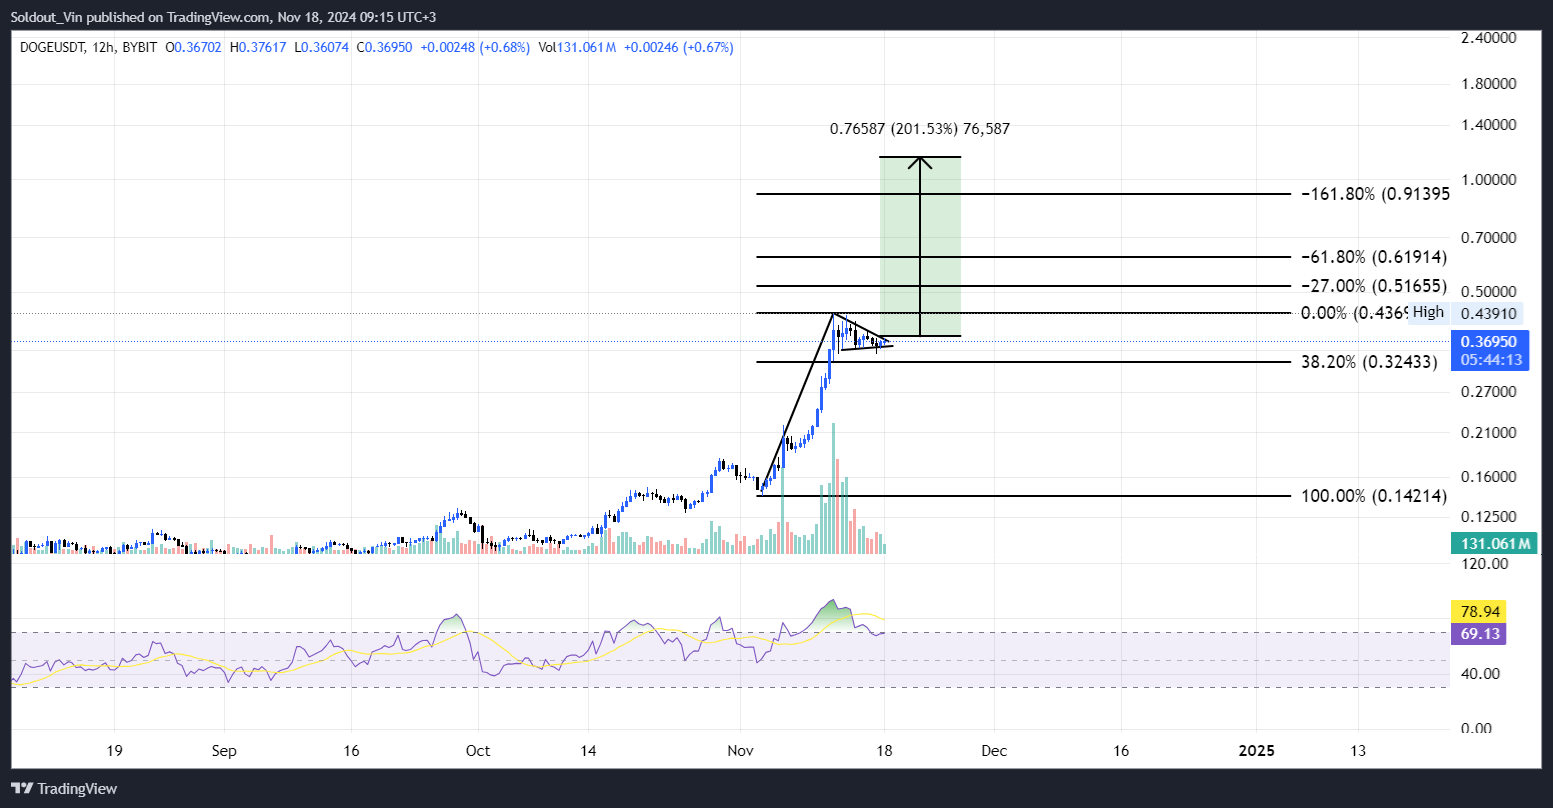The image size is (1553, 808).
Task: Click the 18 date label on the time axis
Action: coord(885,750)
